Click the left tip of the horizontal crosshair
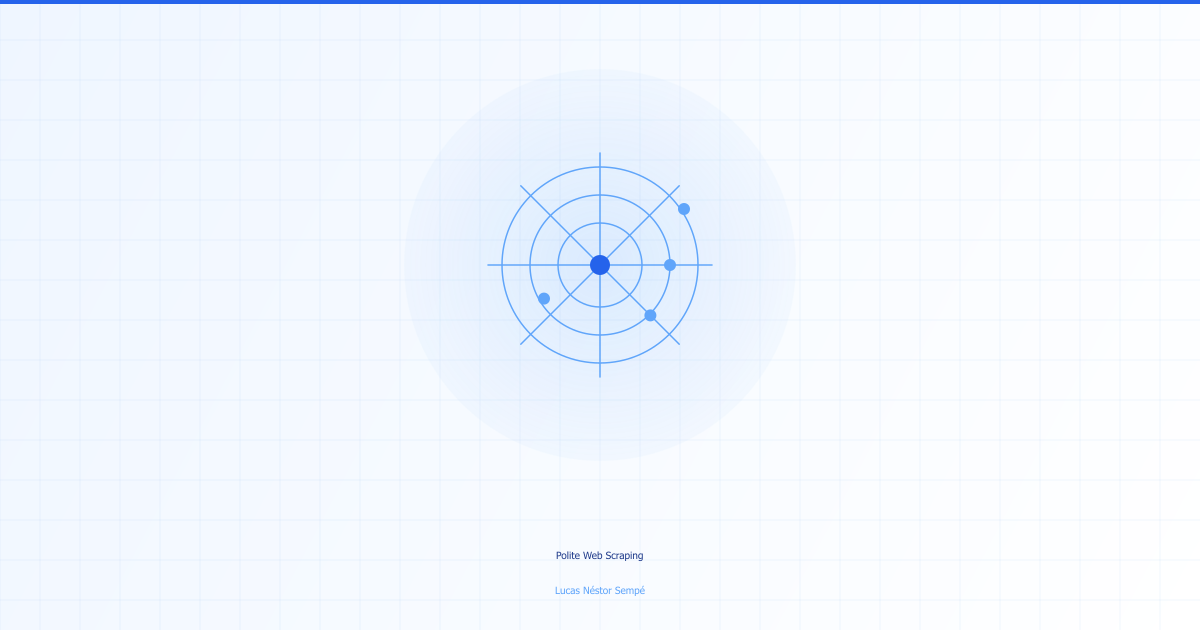The width and height of the screenshot is (1200, 630). point(489,265)
